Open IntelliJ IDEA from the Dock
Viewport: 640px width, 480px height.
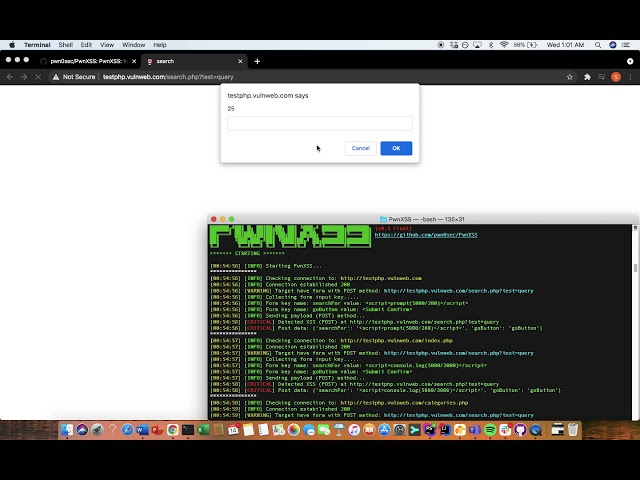point(445,430)
